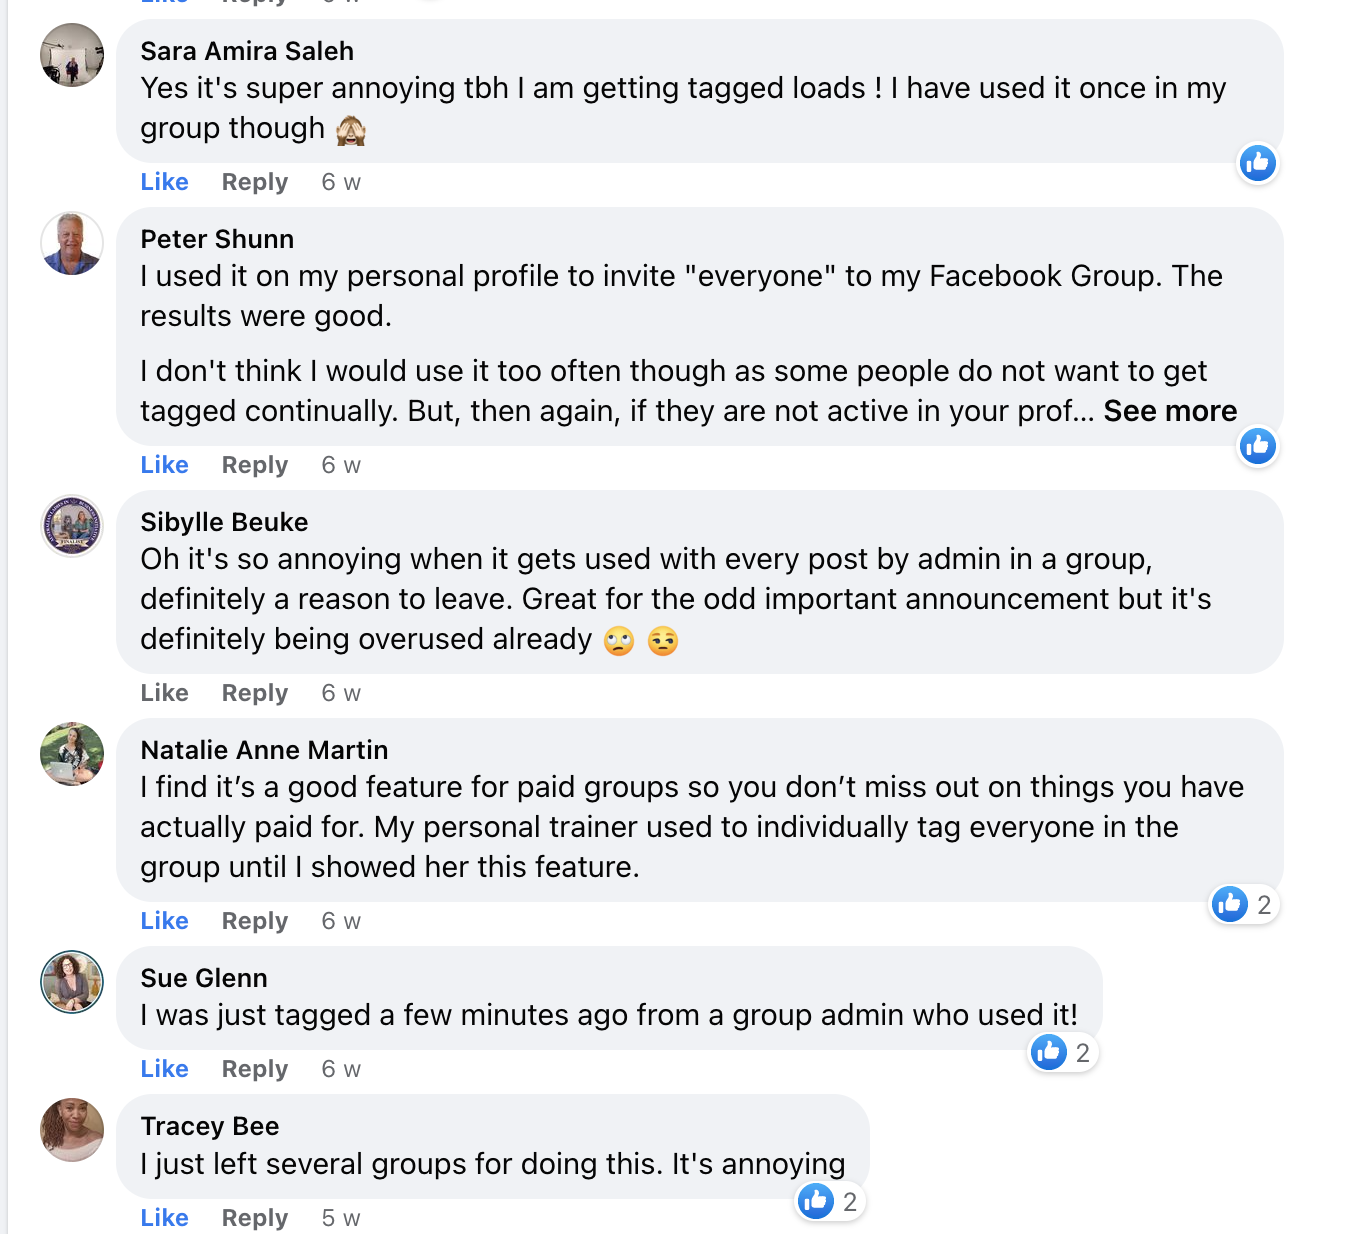Visit Natalie Anne Martin's profile via her name
This screenshot has width=1360, height=1234.
(x=264, y=750)
